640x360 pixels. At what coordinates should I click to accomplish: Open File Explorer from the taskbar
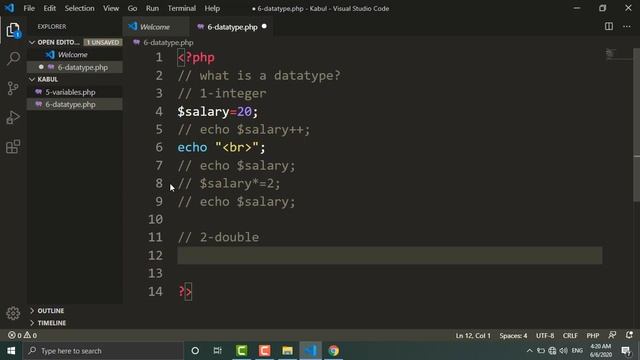287,351
